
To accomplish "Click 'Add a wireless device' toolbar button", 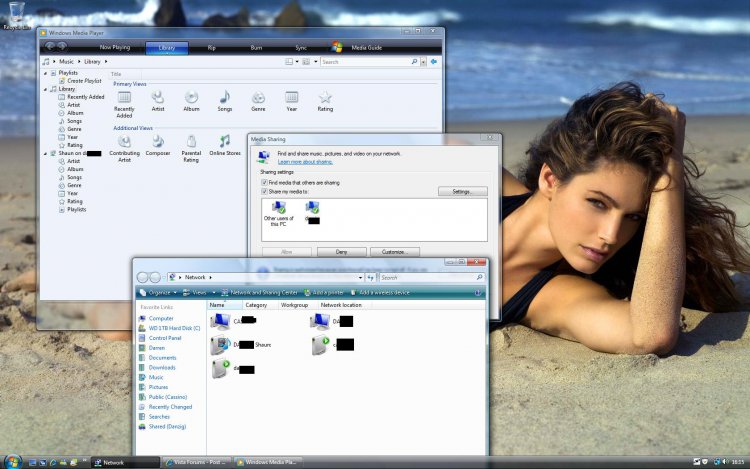I will point(380,293).
